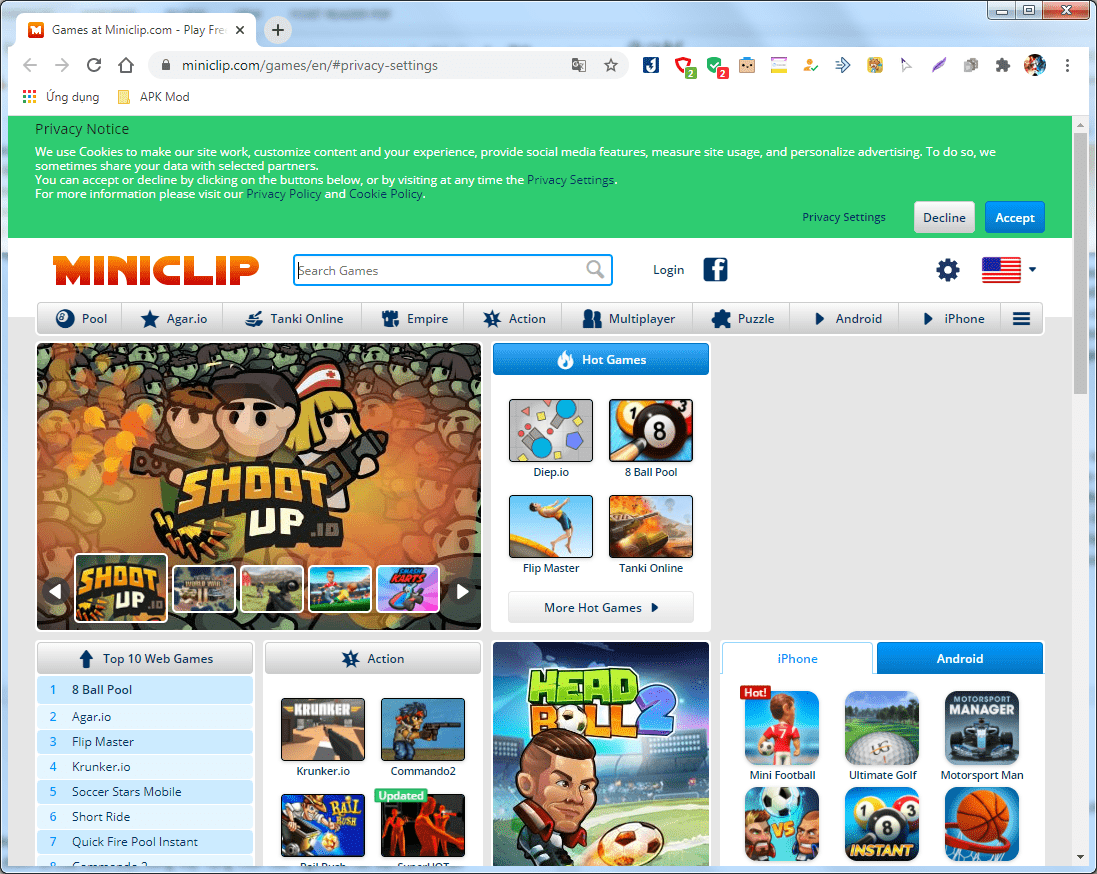Click the Login link
Screen dimensions: 1097x874
668,270
